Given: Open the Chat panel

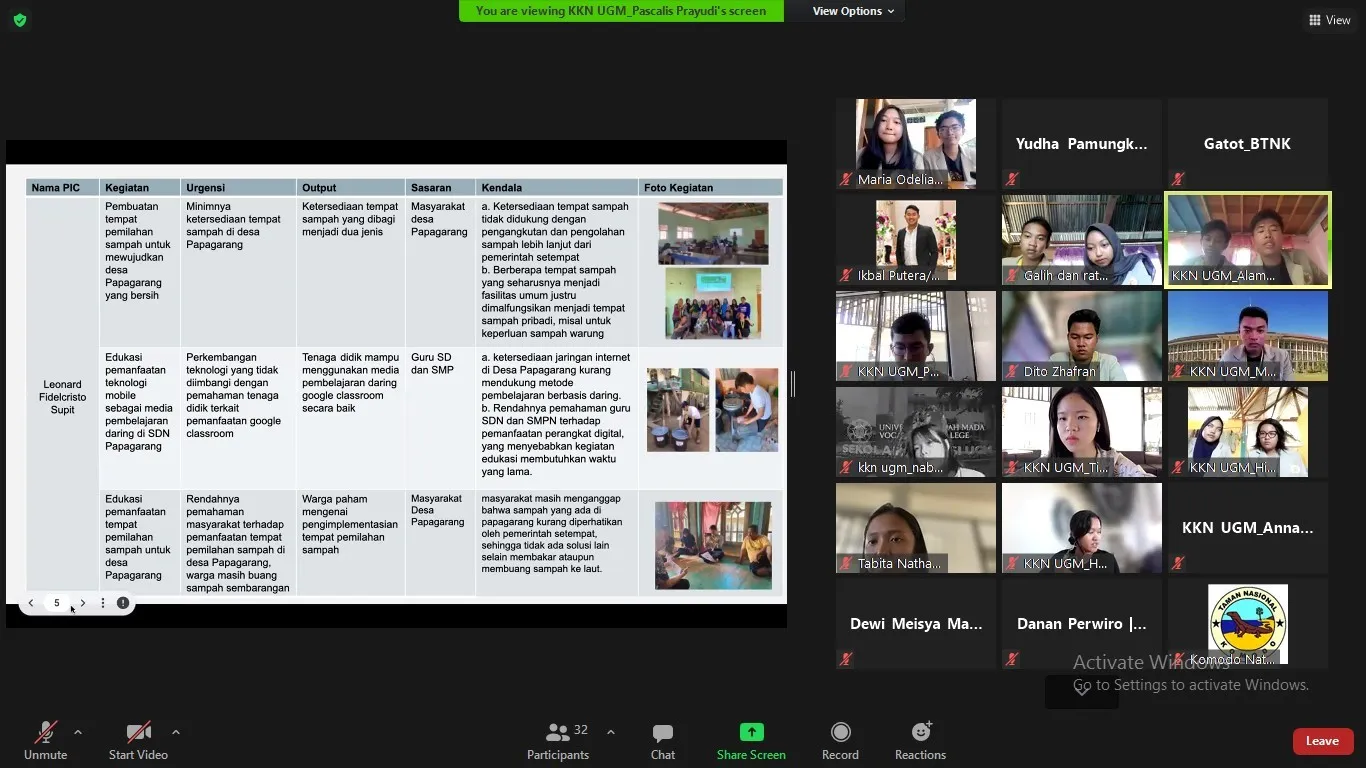Looking at the screenshot, I should coord(662,740).
